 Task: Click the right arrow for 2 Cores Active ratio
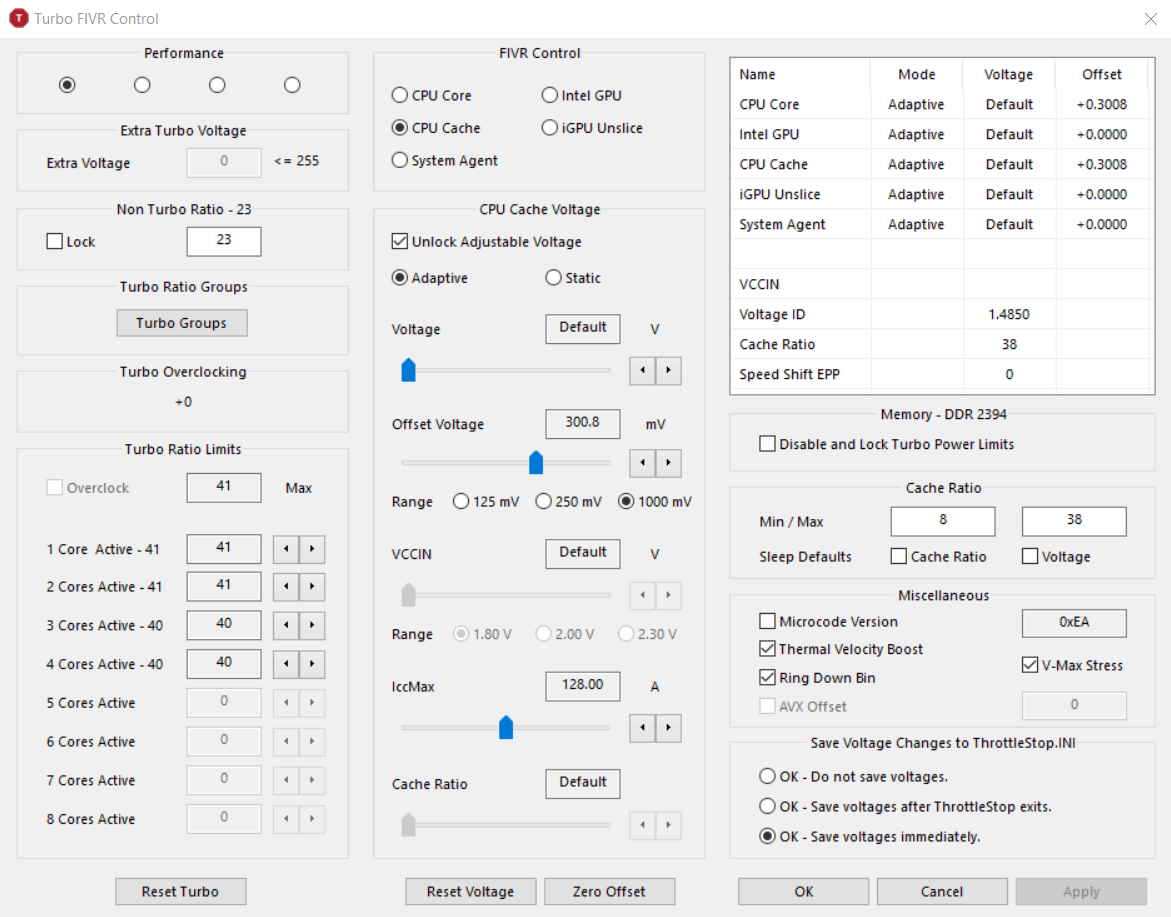(x=312, y=586)
